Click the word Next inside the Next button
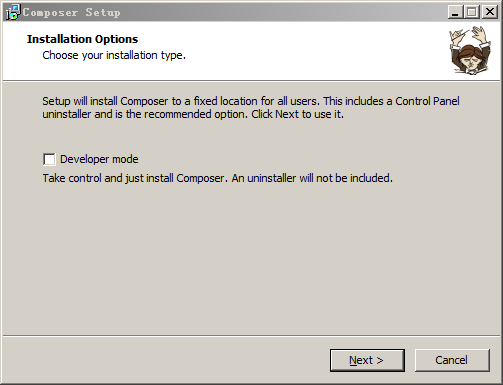This screenshot has width=503, height=385. (361, 360)
